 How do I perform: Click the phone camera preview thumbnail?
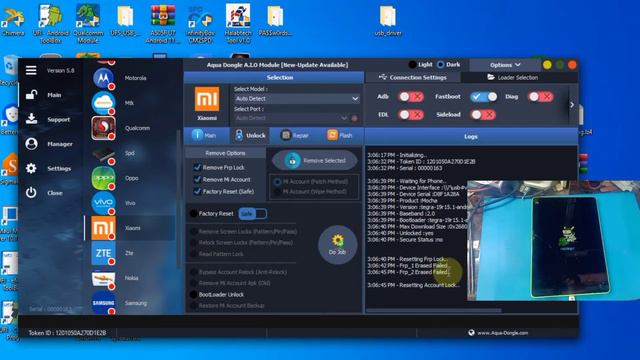[x=554, y=240]
